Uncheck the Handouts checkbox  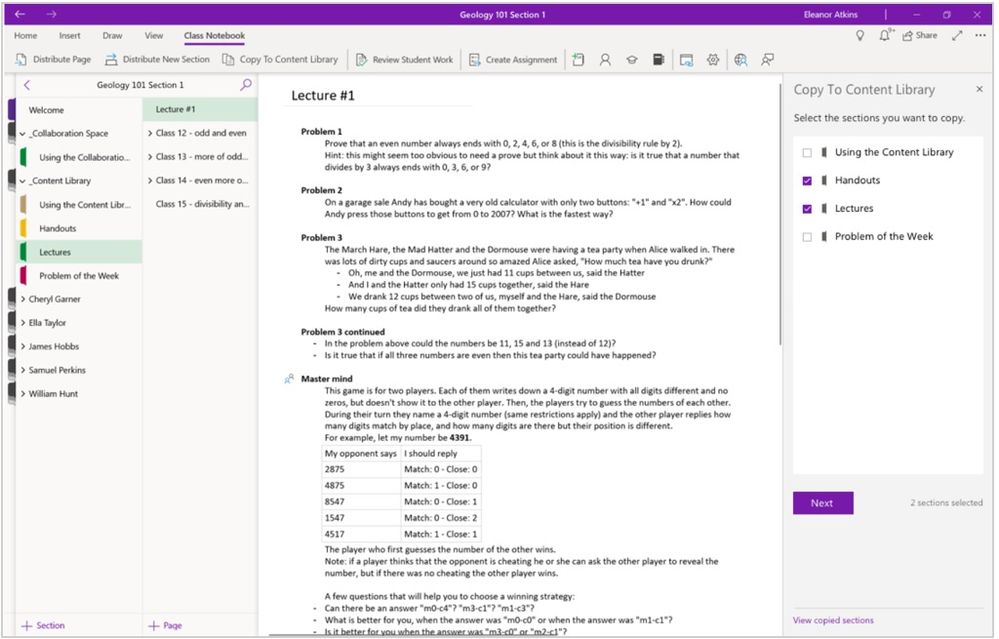[x=807, y=181]
